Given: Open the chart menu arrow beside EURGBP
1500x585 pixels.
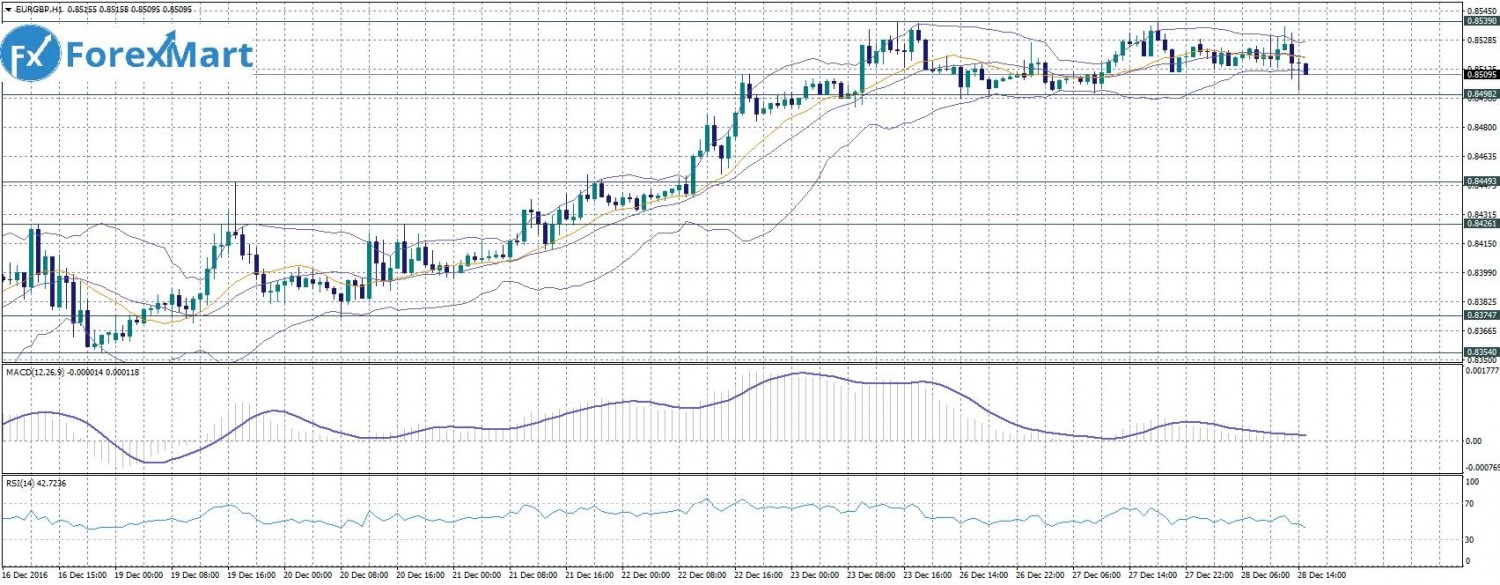Looking at the screenshot, I should pos(7,9).
